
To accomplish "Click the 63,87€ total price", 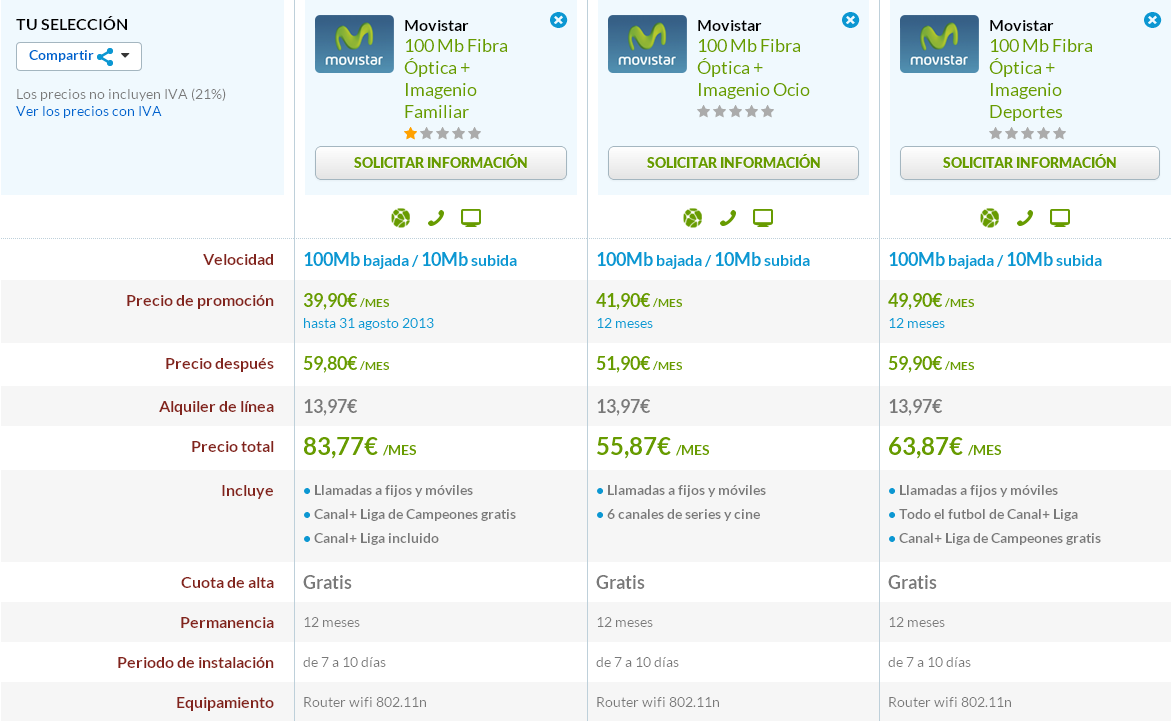I will click(945, 447).
